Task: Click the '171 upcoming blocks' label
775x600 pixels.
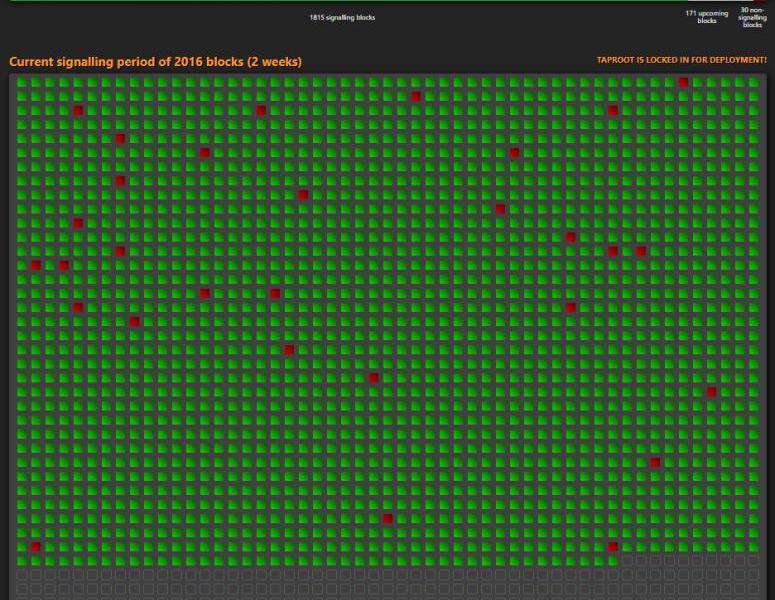Action: [x=706, y=17]
